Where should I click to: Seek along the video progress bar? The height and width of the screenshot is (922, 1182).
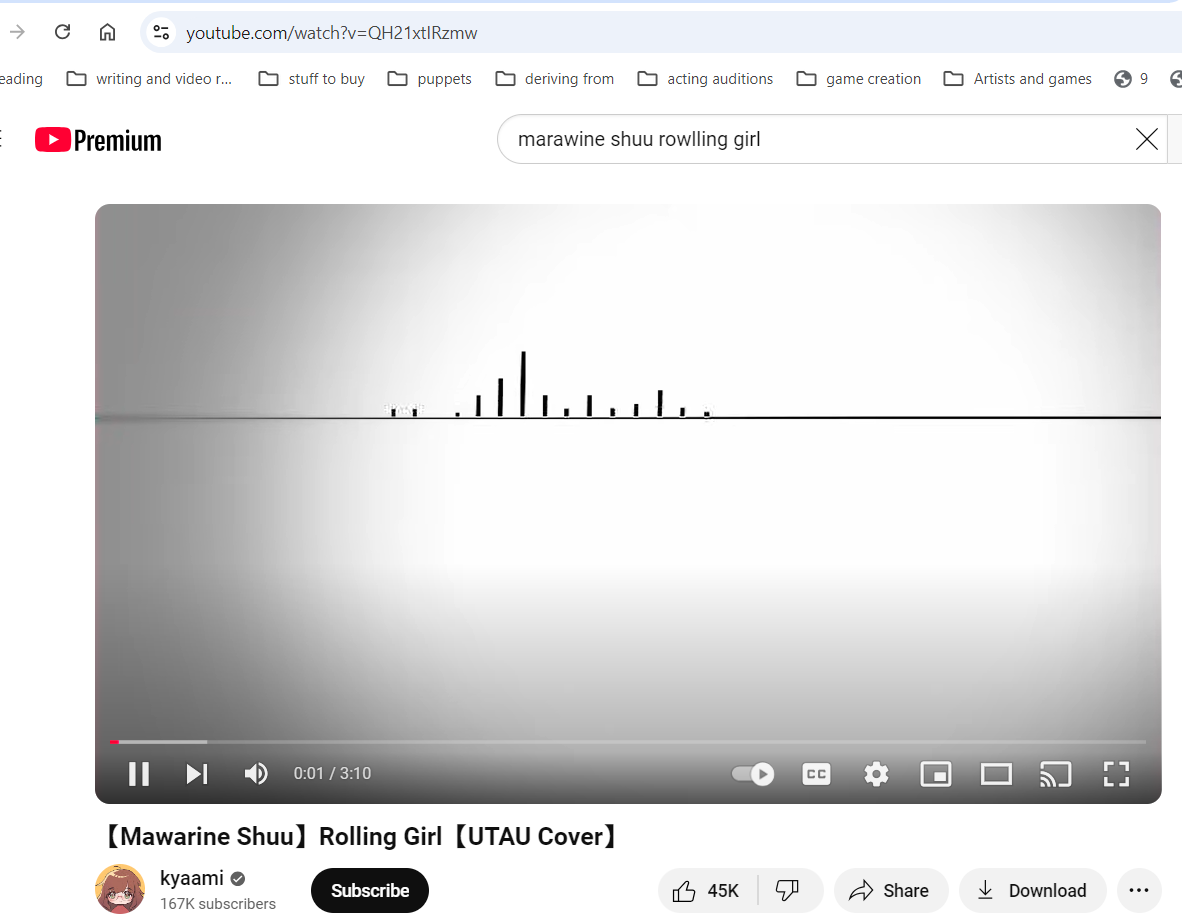[628, 742]
